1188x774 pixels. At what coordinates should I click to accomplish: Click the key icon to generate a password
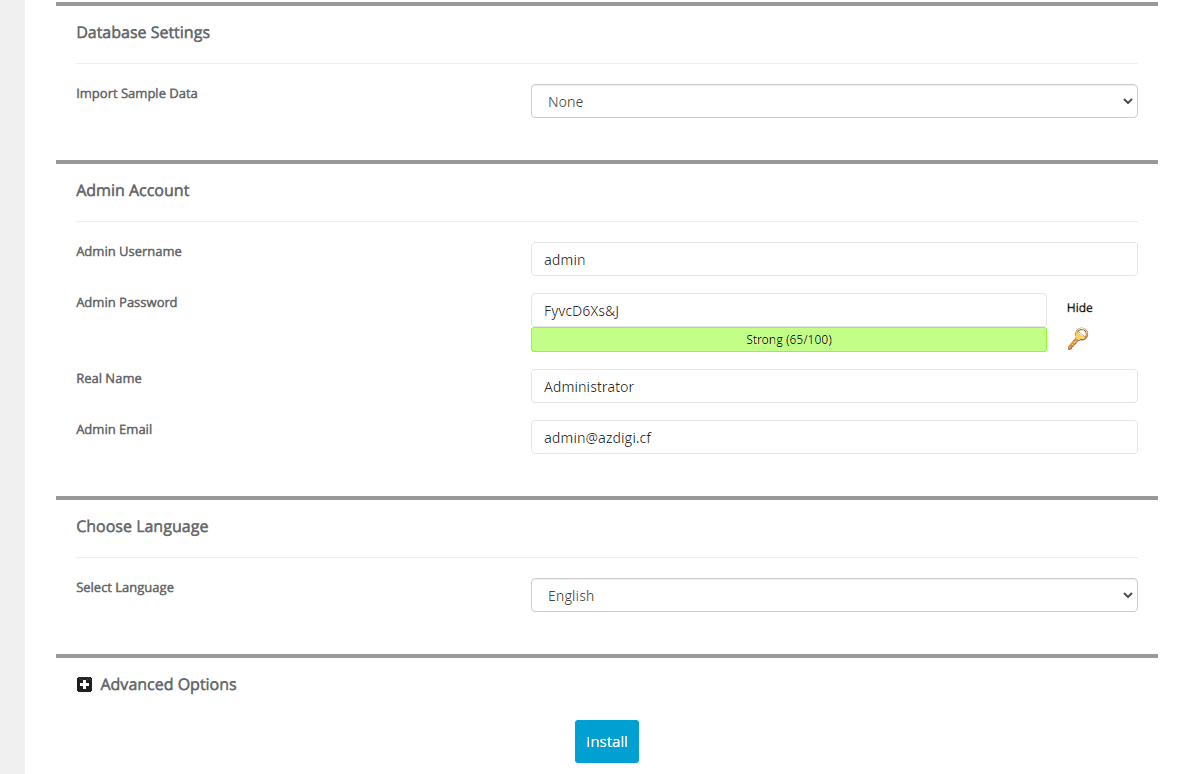(1077, 339)
